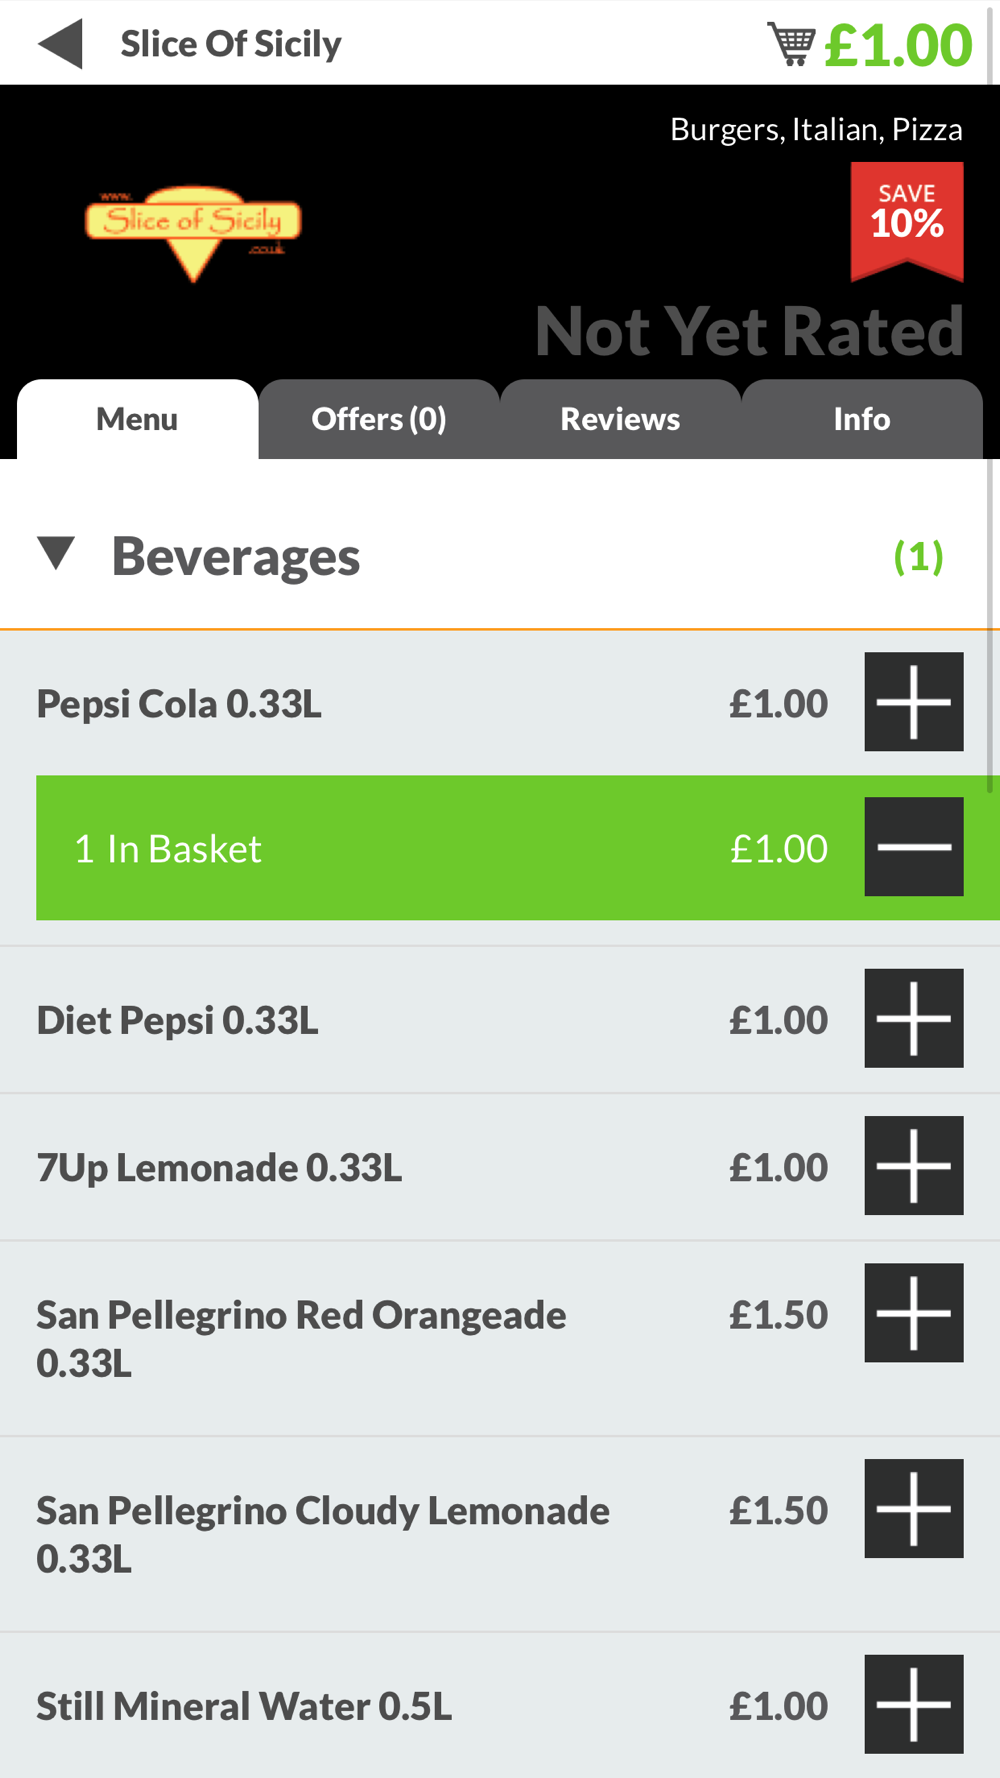Screen dimensions: 1000x1778
Task: Switch to the Info tab
Action: coord(862,419)
